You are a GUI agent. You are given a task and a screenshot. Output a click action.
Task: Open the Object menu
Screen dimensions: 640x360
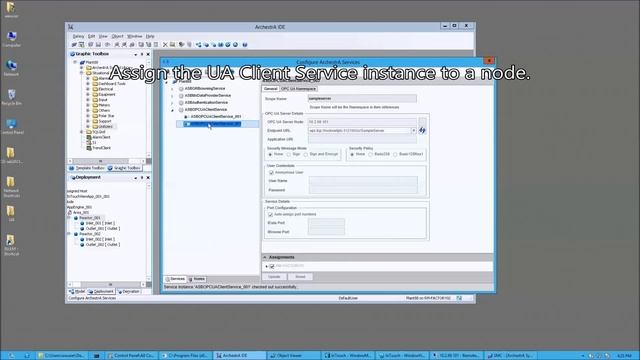117,36
